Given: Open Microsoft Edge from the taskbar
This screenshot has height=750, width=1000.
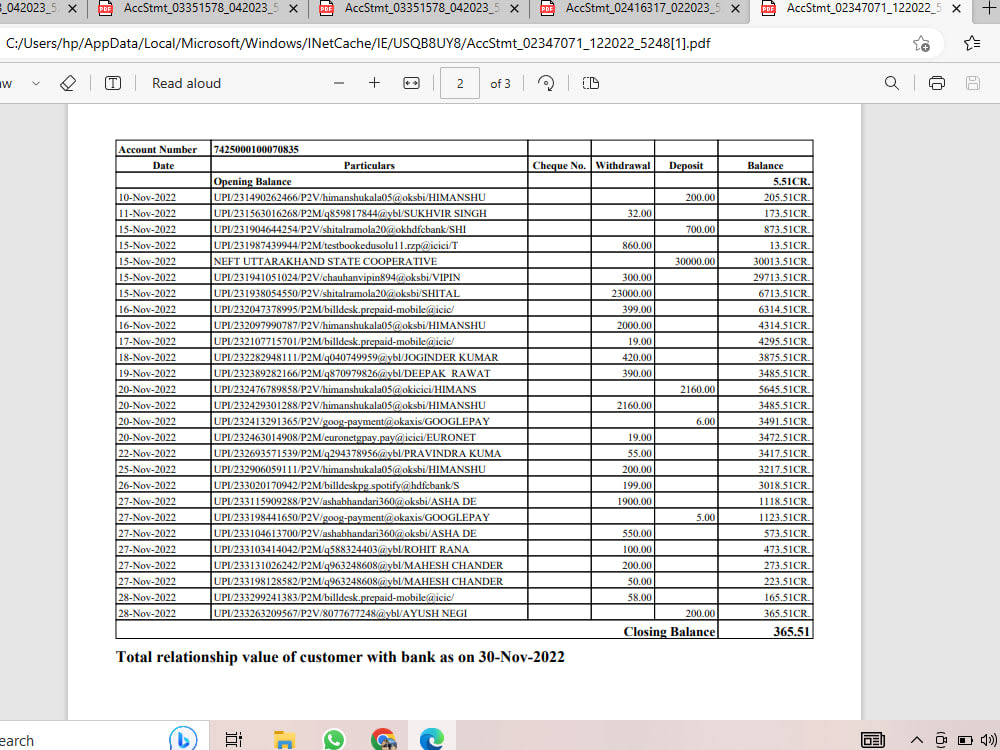Looking at the screenshot, I should (432, 739).
